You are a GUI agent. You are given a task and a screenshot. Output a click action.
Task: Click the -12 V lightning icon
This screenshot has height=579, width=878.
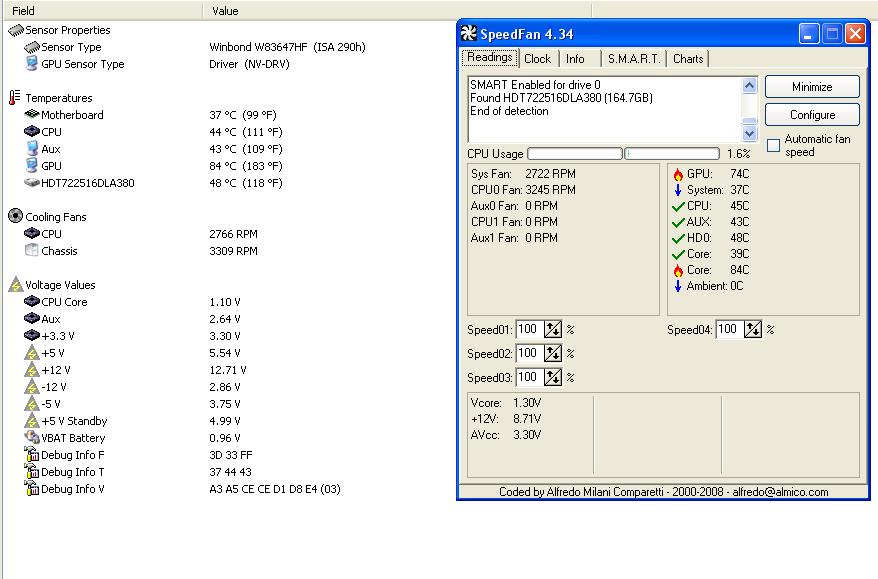coord(32,387)
